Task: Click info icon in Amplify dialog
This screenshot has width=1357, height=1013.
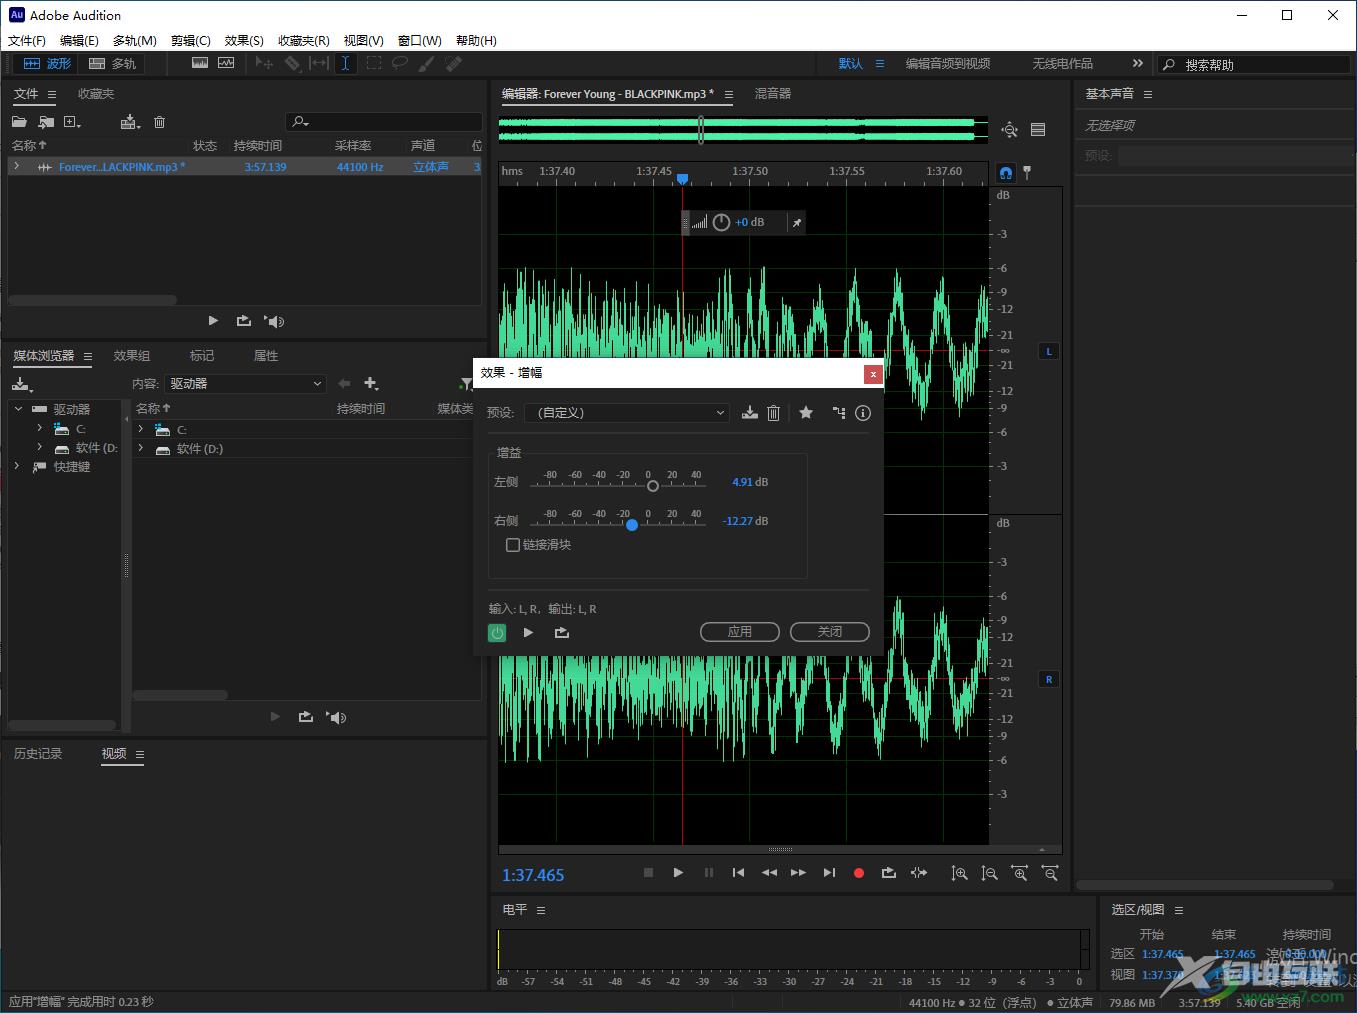Action: [863, 413]
